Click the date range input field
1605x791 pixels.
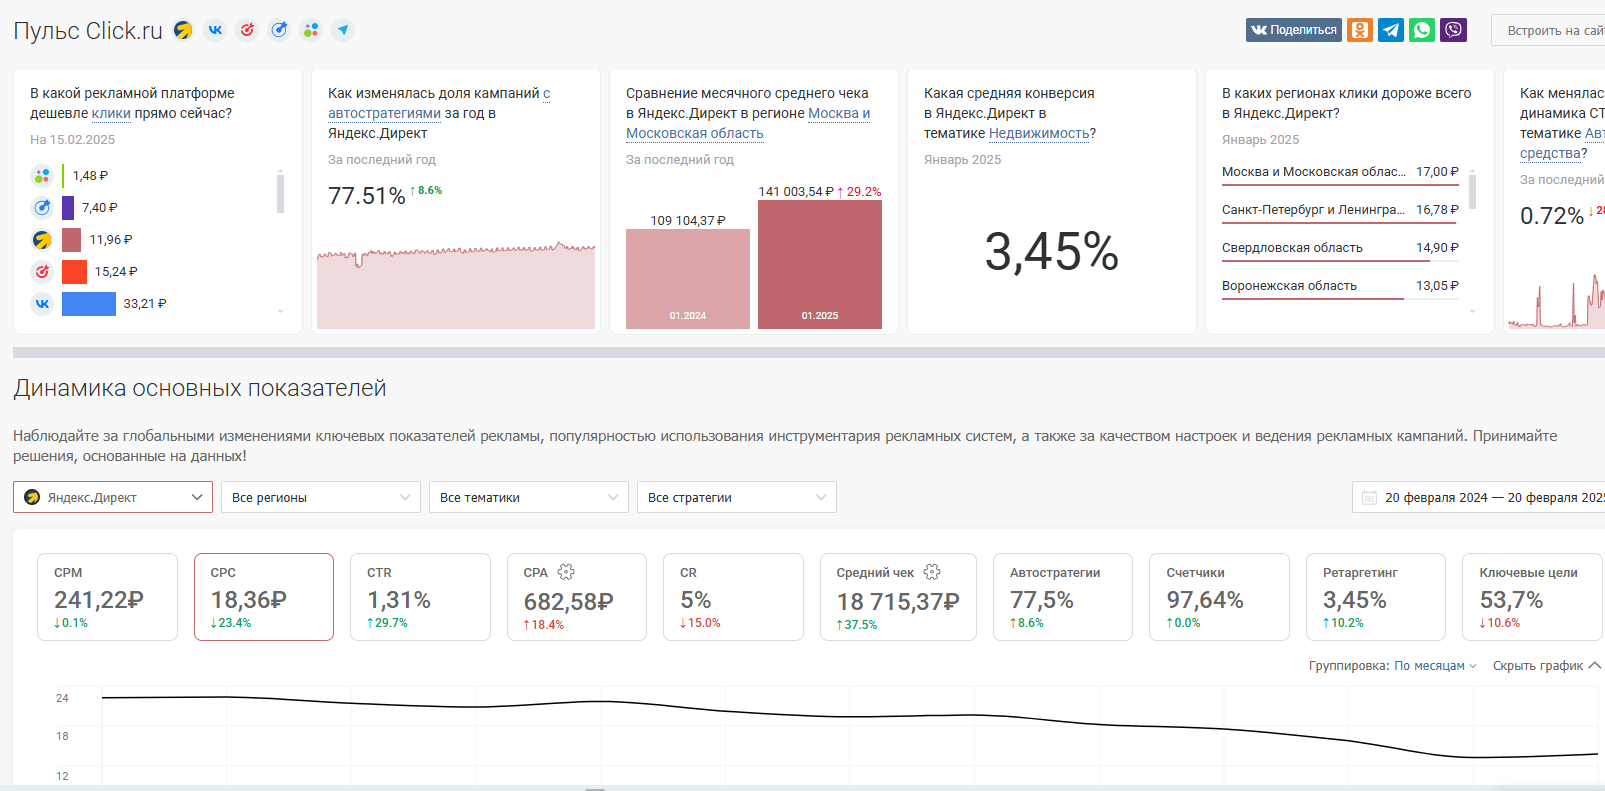(1480, 497)
